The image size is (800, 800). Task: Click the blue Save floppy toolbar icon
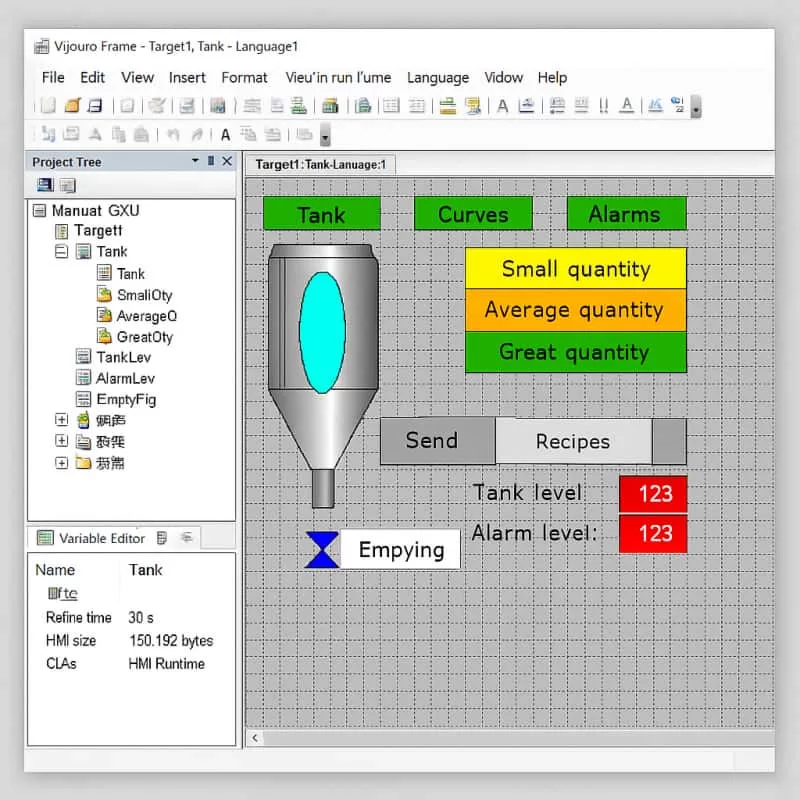[95, 106]
